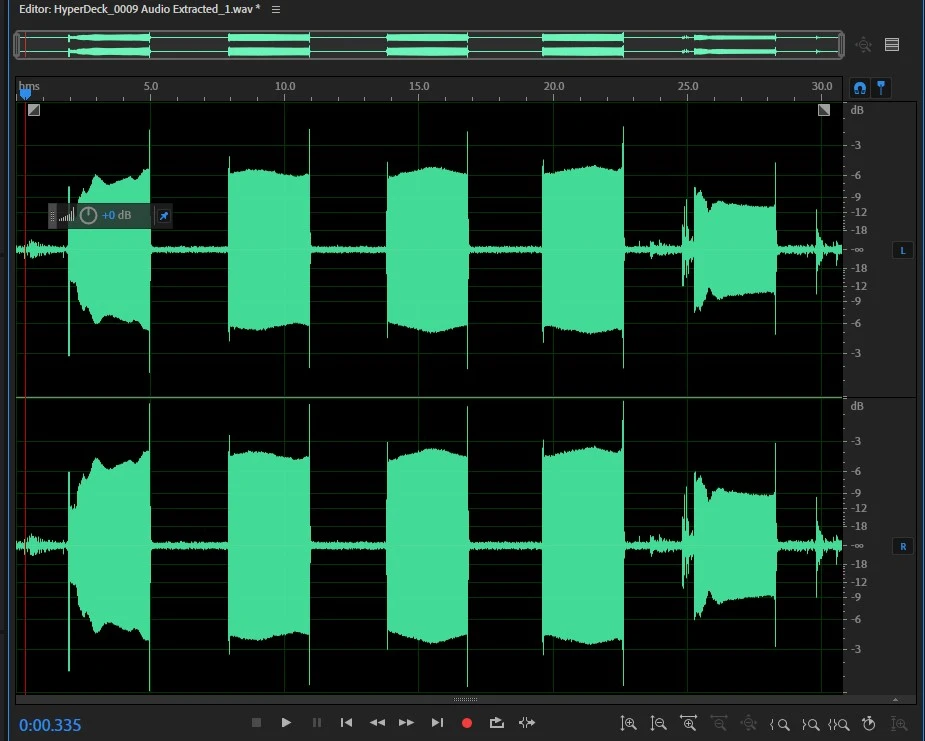This screenshot has width=925, height=741.
Task: Move playhead to previous marker
Action: 346,722
